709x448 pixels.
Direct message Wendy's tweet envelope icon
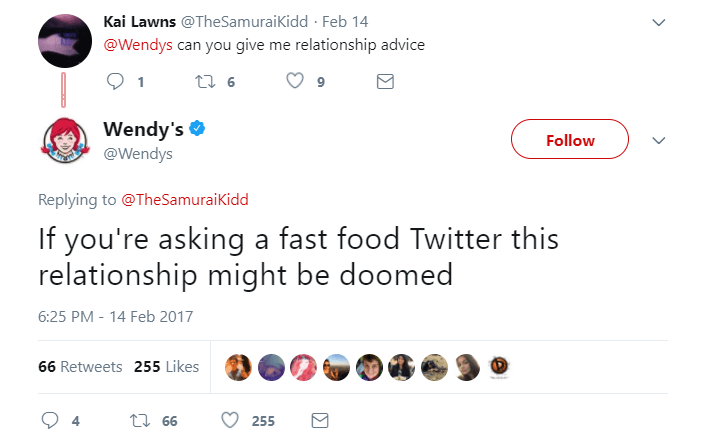[x=320, y=421]
